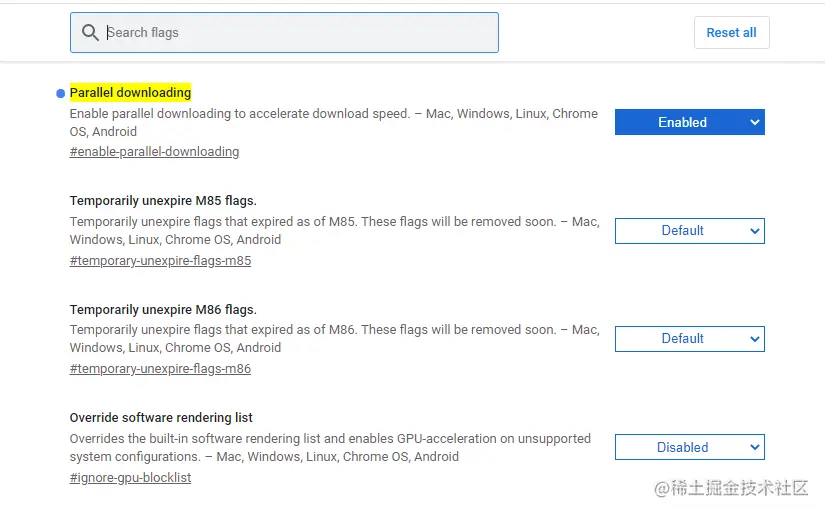This screenshot has height=514, width=825.
Task: Click the M85 flags description paragraph
Action: [333, 231]
